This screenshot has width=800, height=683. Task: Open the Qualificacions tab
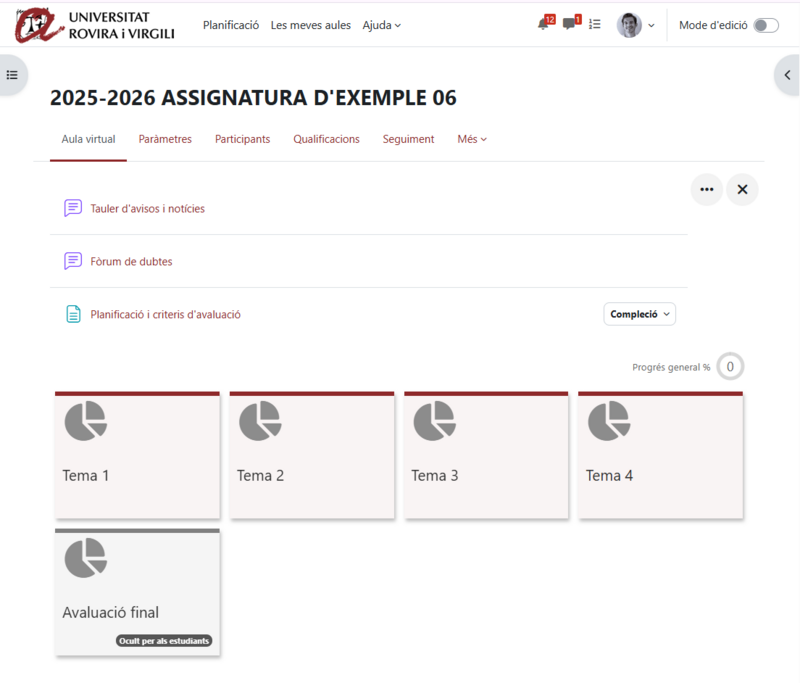coord(326,139)
